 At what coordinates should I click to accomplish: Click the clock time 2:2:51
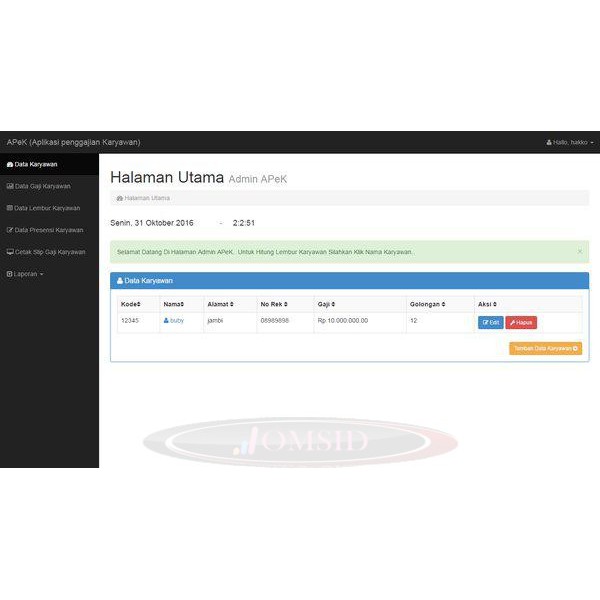click(x=244, y=223)
